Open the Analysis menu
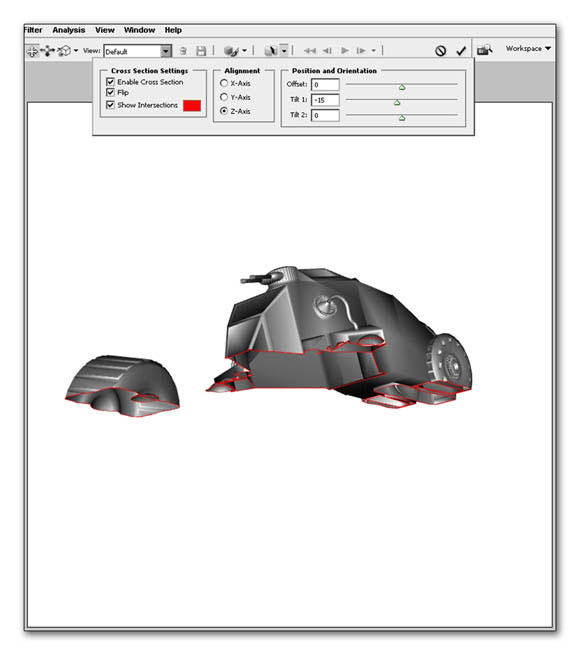This screenshot has height=655, width=580. pyautogui.click(x=69, y=30)
